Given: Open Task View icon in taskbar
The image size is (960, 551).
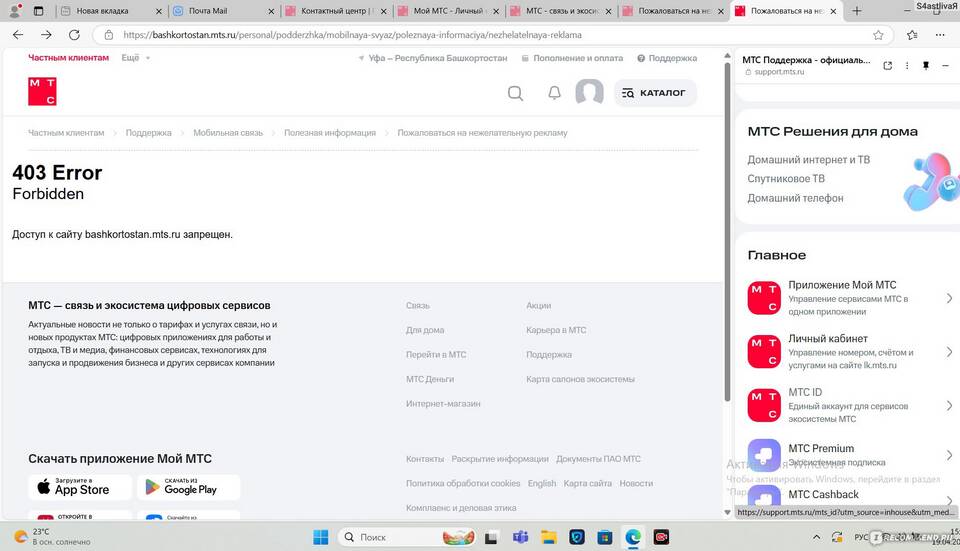Looking at the screenshot, I should 491,538.
